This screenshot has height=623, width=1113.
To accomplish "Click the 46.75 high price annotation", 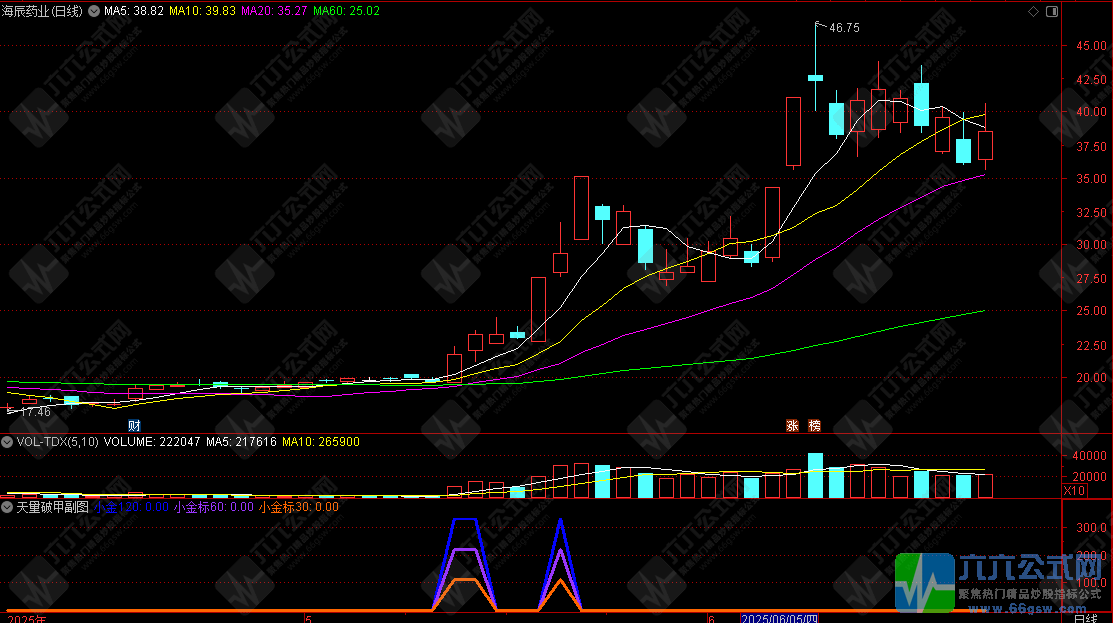I will click(x=844, y=28).
